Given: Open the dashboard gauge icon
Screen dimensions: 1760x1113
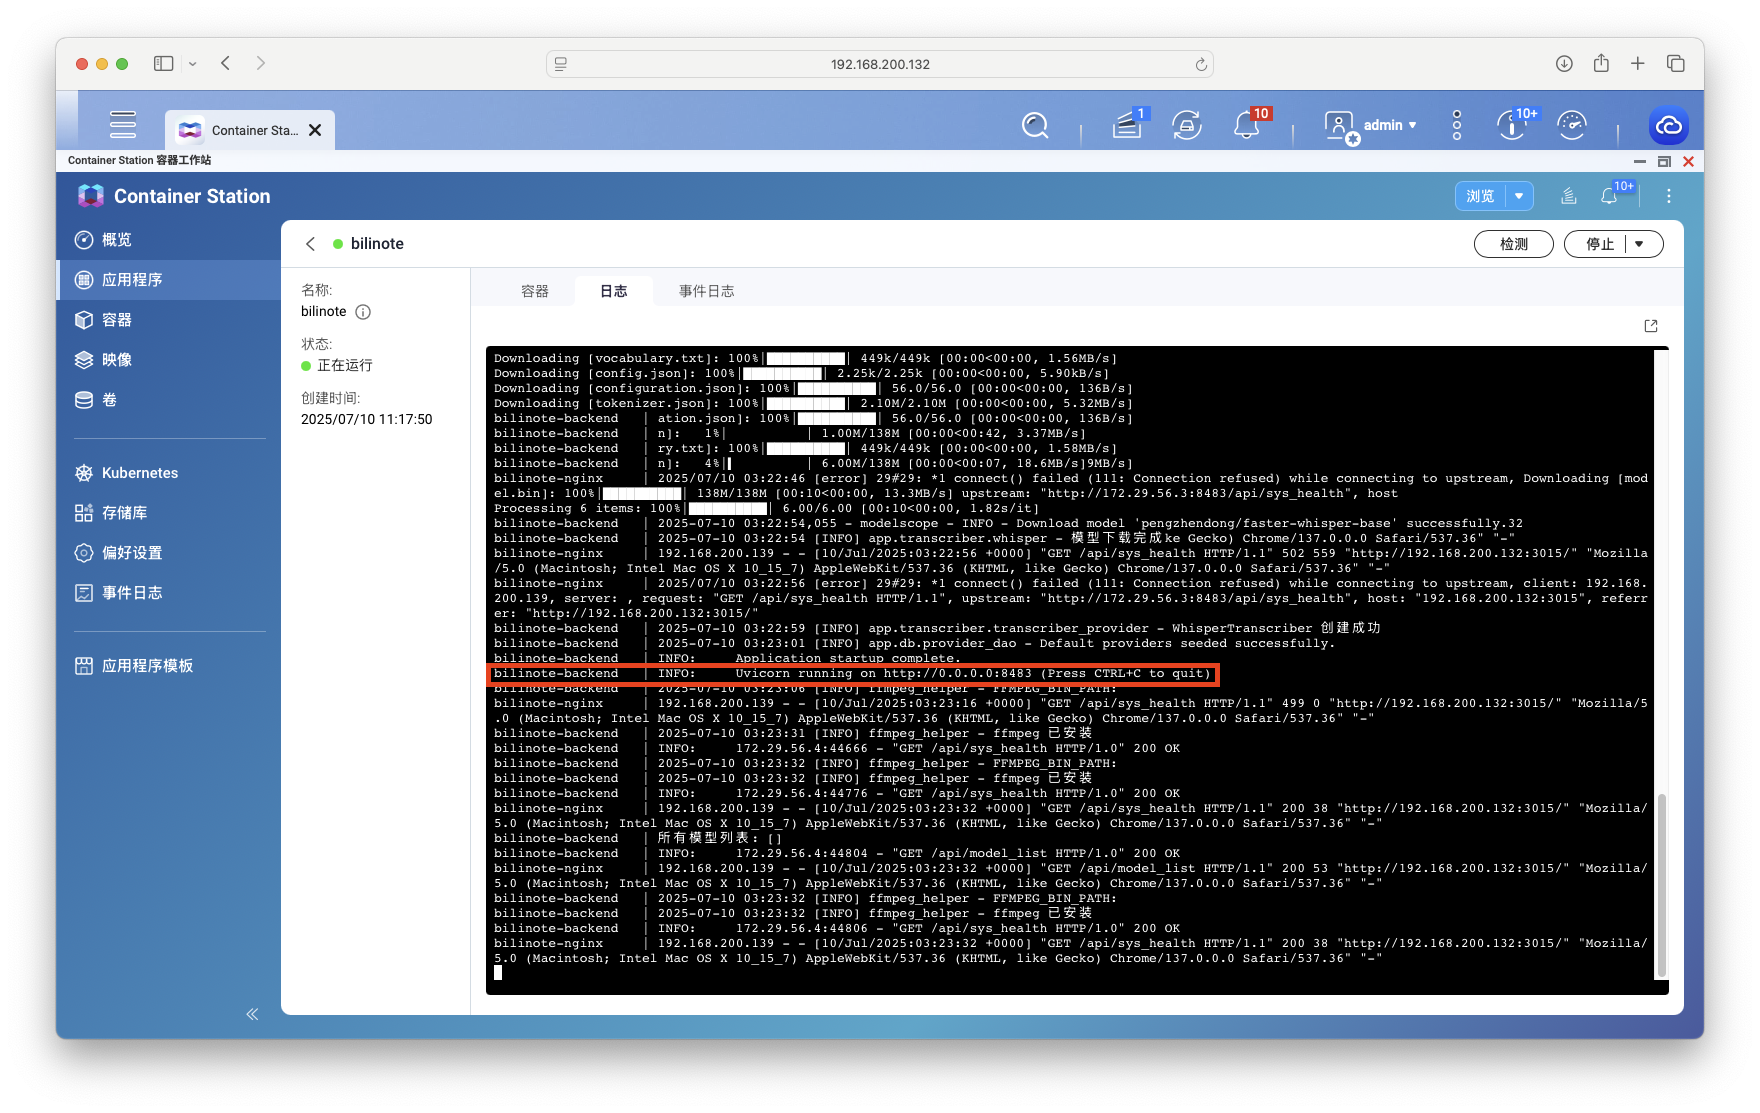Looking at the screenshot, I should 1572,125.
